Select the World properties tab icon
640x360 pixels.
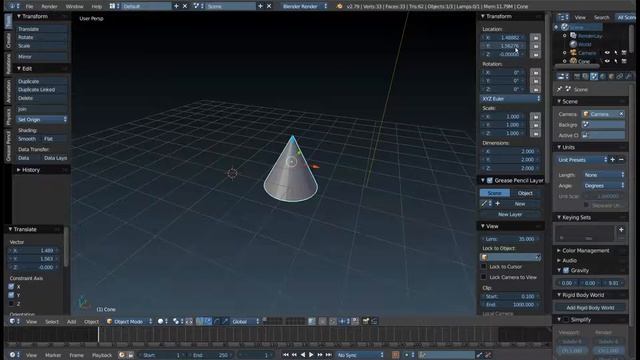602,76
